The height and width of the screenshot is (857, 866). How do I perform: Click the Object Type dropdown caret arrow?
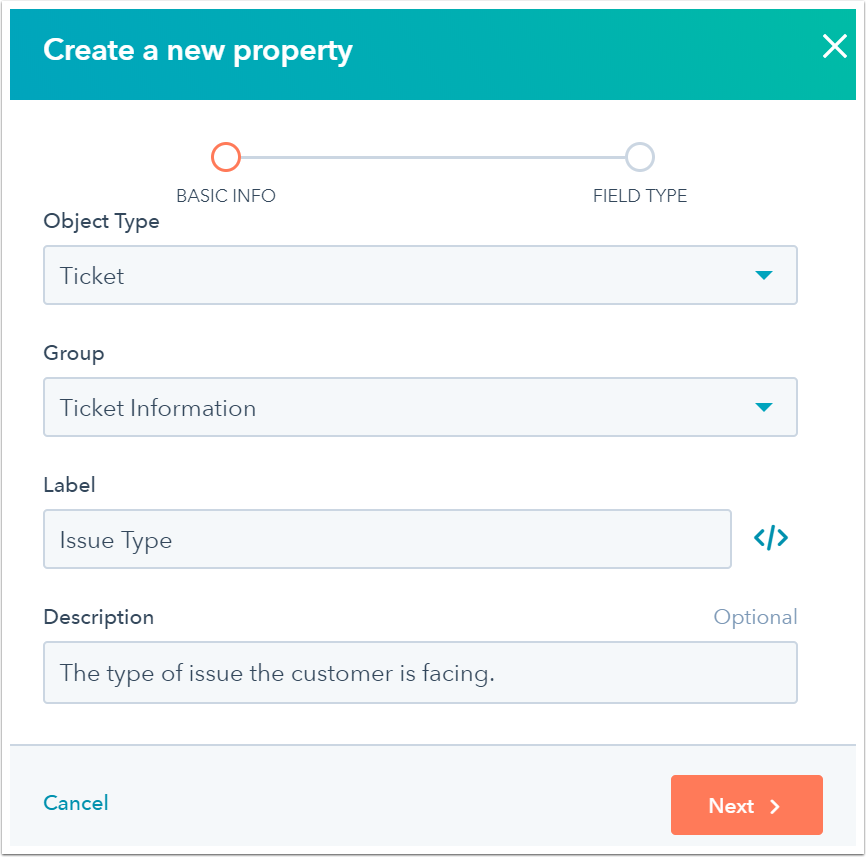(764, 275)
